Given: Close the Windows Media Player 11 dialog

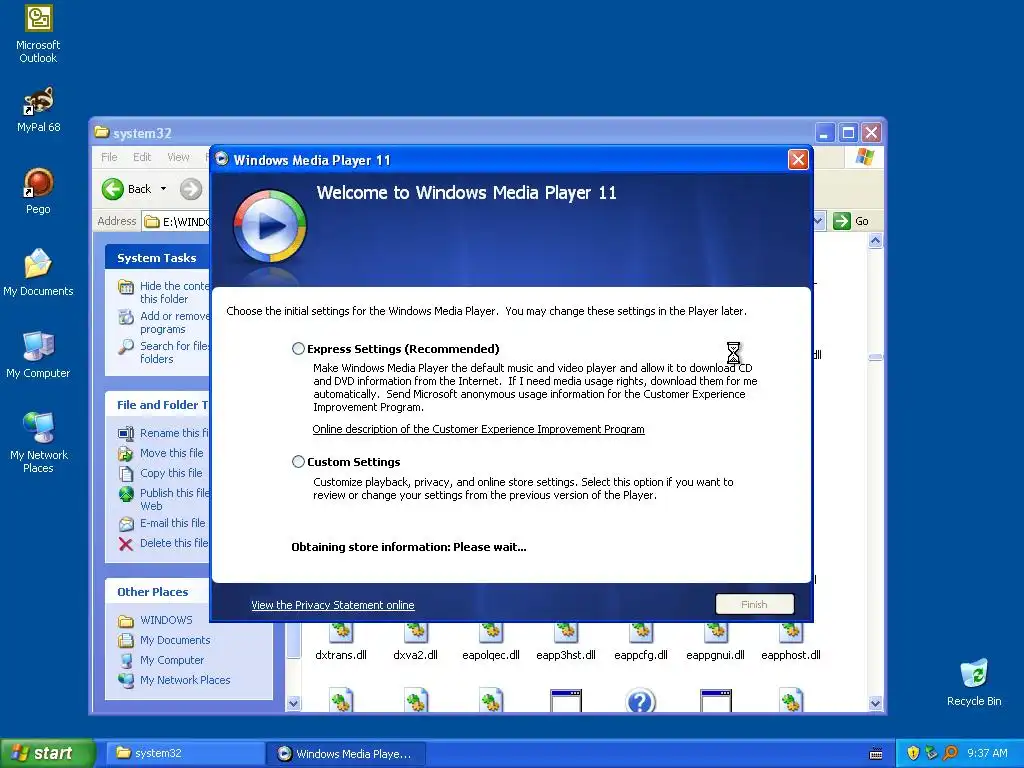Looking at the screenshot, I should coord(798,159).
